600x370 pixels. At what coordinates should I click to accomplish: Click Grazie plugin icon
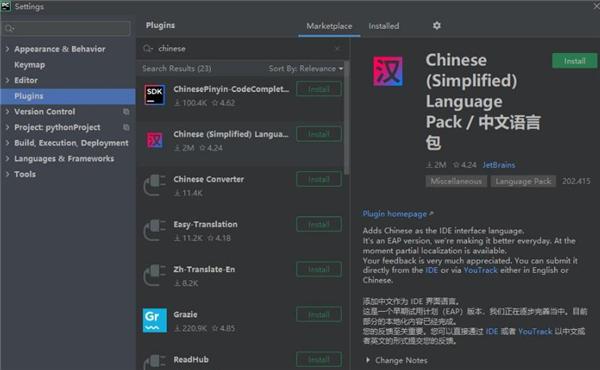tap(155, 320)
